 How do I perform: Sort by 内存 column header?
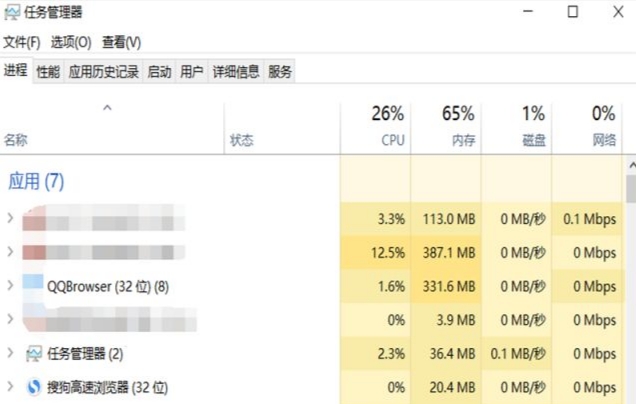click(x=446, y=127)
